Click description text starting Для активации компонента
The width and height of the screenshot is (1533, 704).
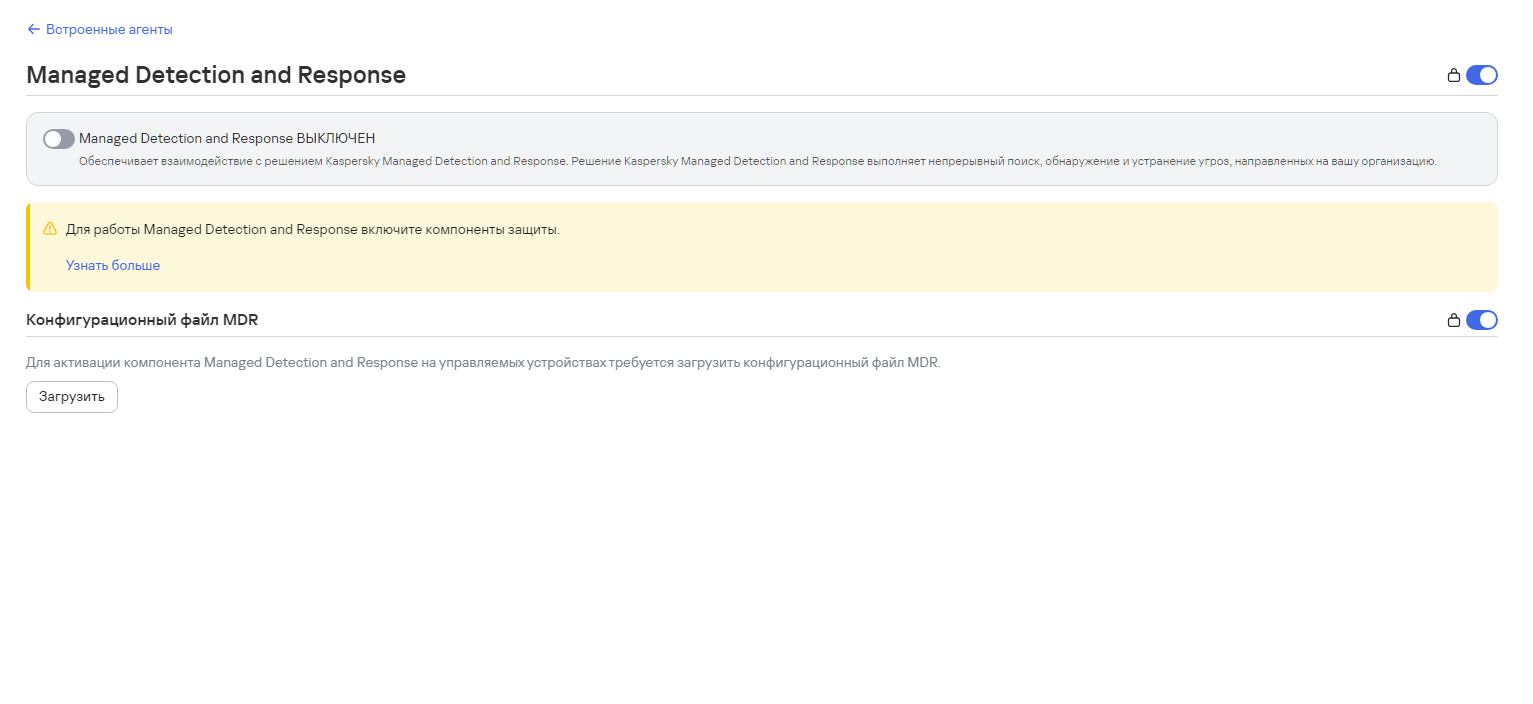(x=483, y=362)
